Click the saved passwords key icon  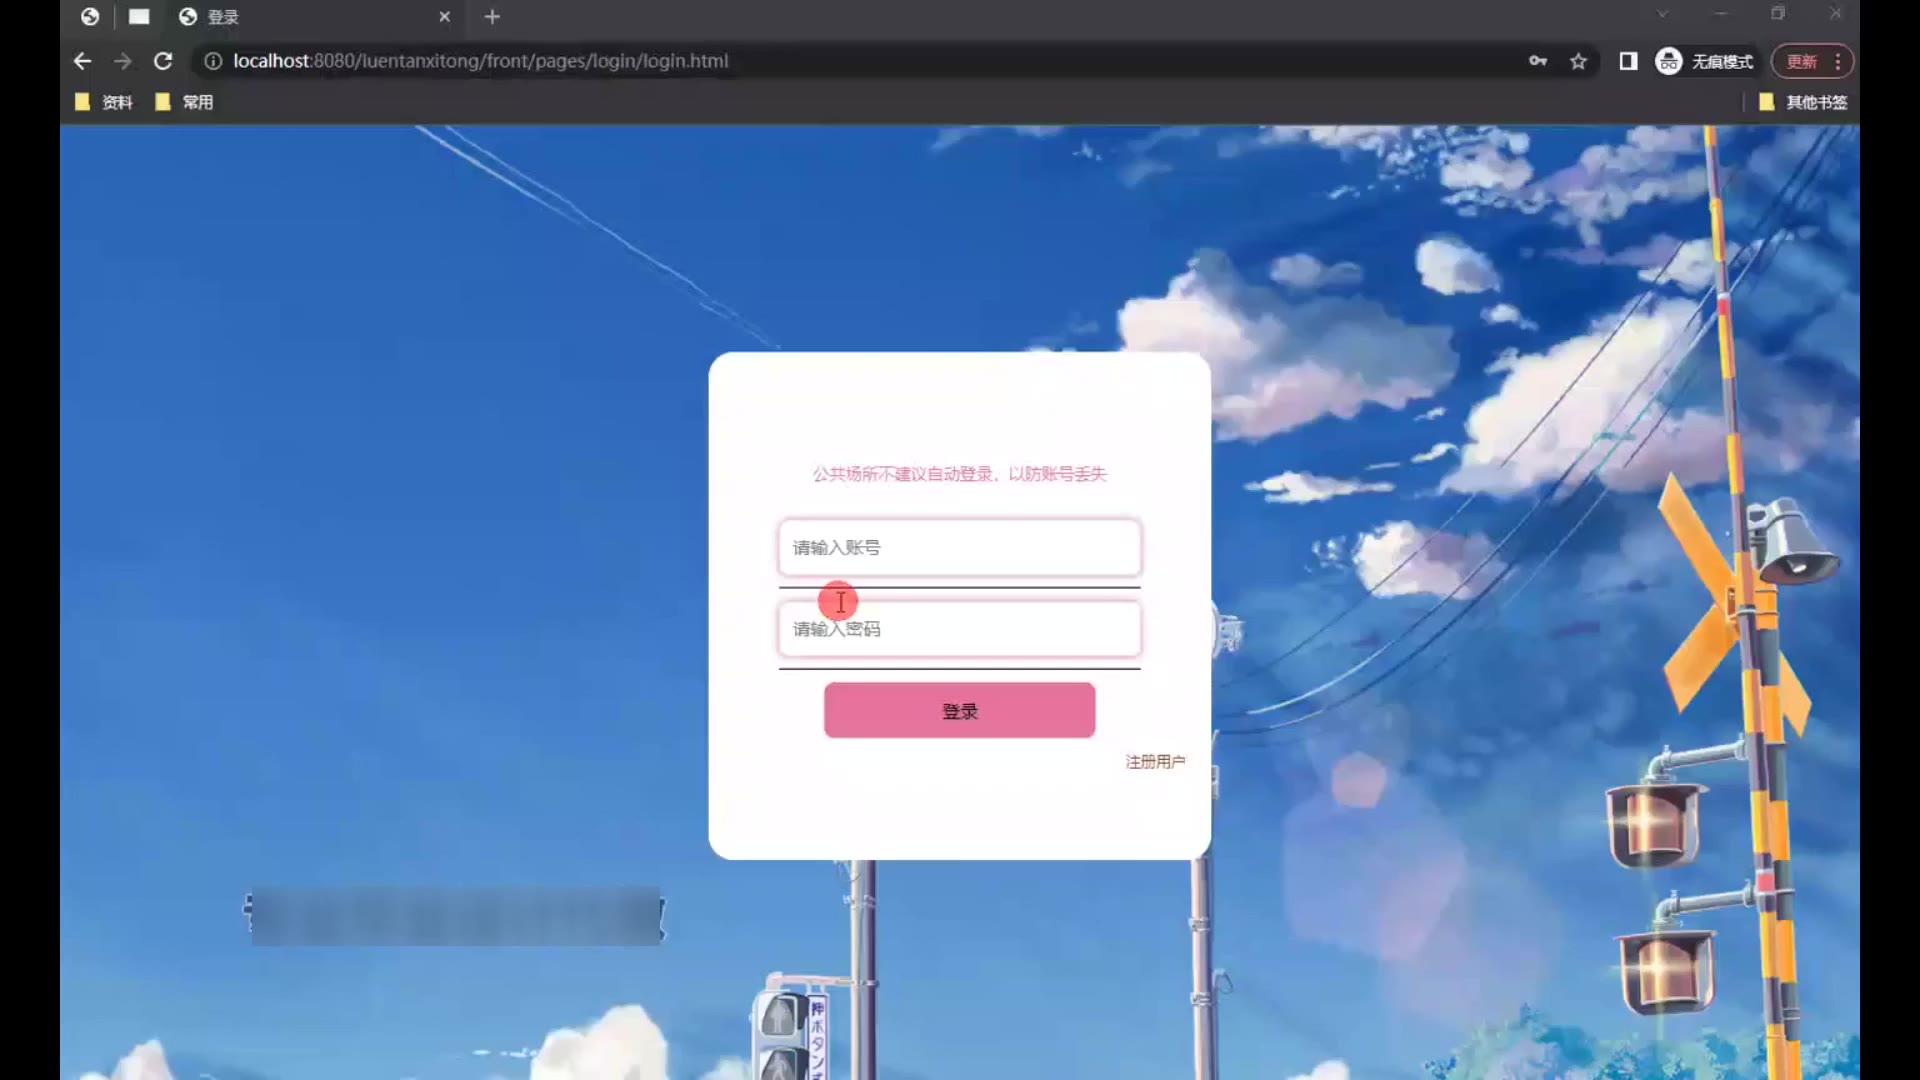click(1538, 61)
